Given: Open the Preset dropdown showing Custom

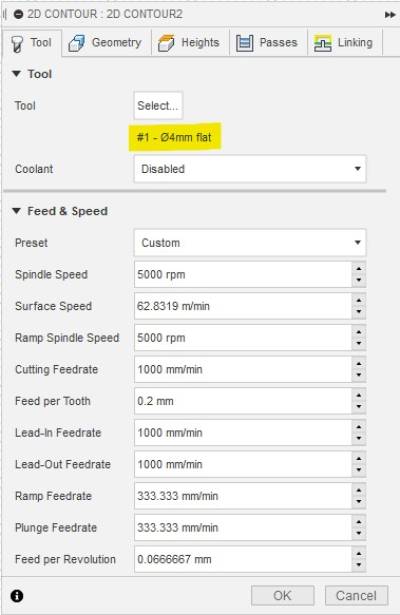Looking at the screenshot, I should (x=250, y=243).
